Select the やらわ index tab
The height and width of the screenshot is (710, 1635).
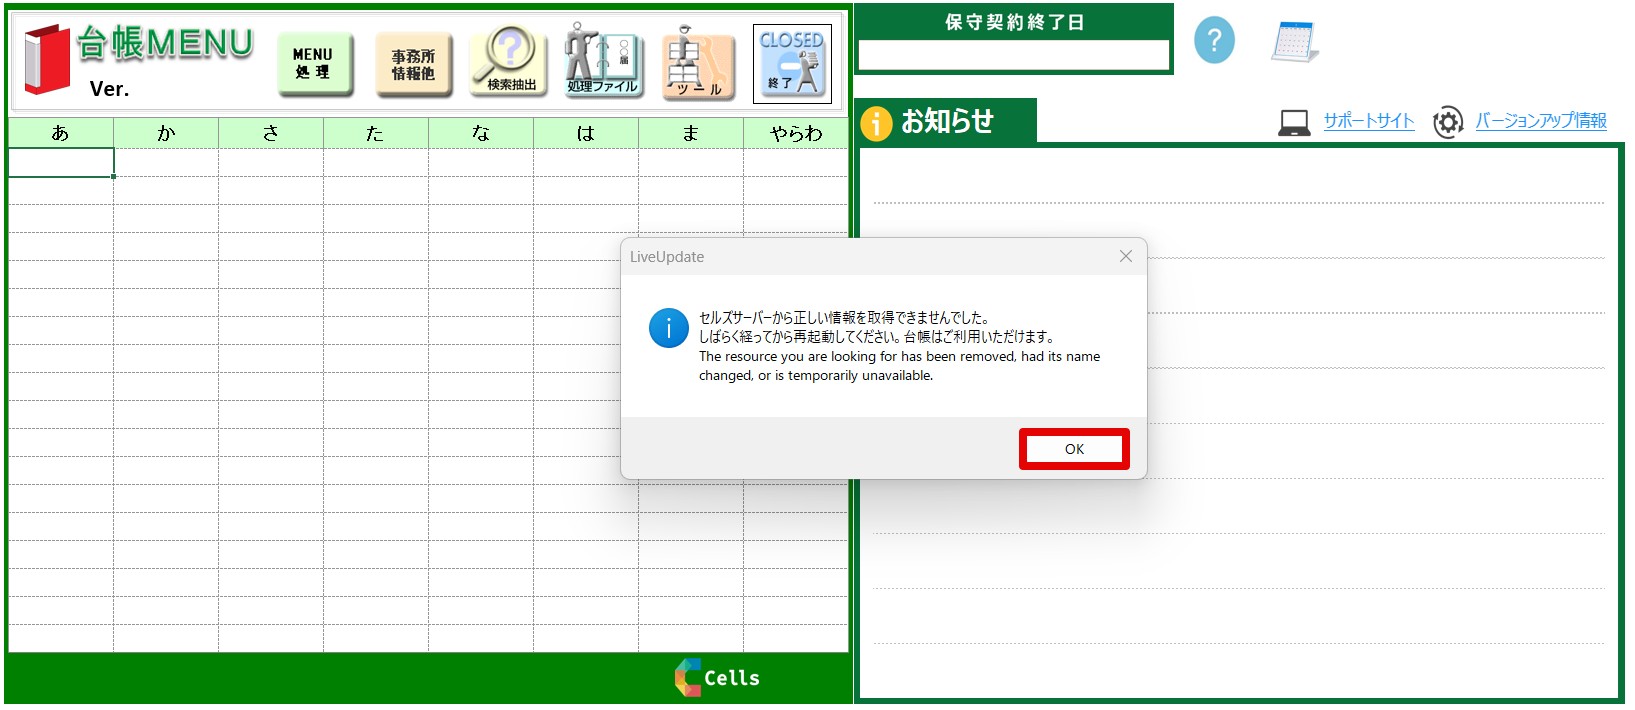click(x=796, y=133)
